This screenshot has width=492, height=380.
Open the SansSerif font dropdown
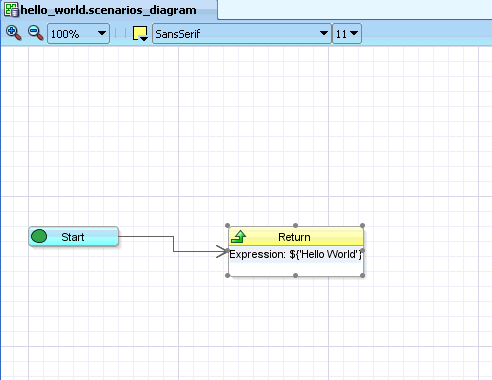[x=242, y=34]
